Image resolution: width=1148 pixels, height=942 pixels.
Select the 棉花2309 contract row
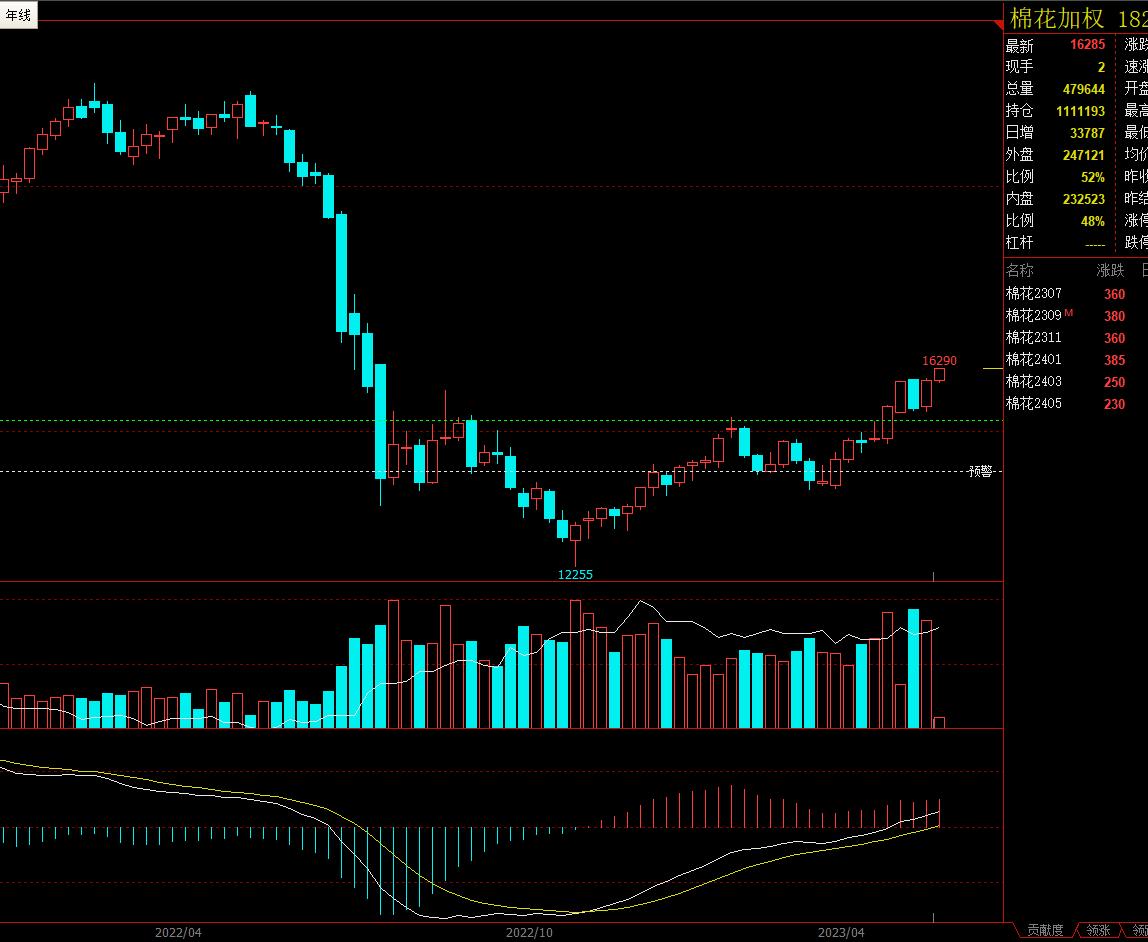1075,315
